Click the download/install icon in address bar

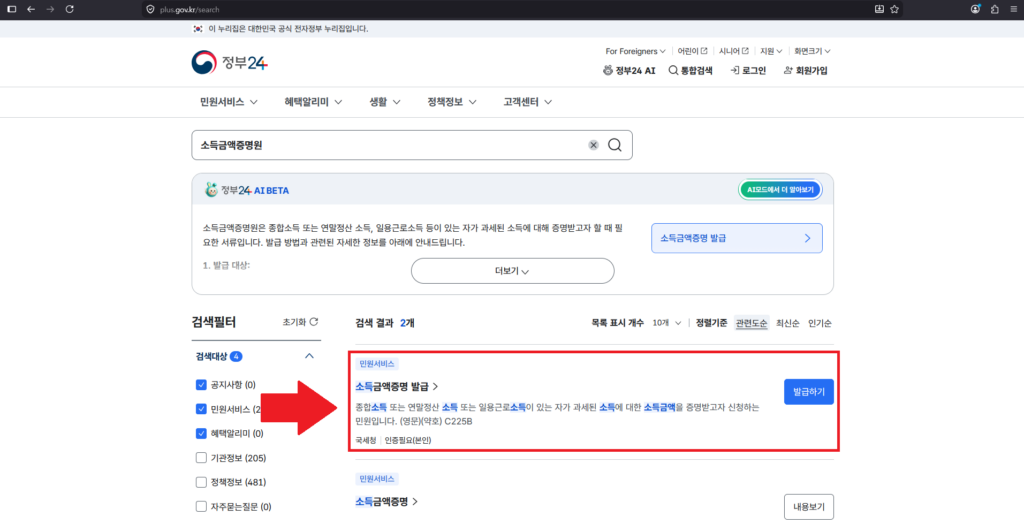coord(879,9)
